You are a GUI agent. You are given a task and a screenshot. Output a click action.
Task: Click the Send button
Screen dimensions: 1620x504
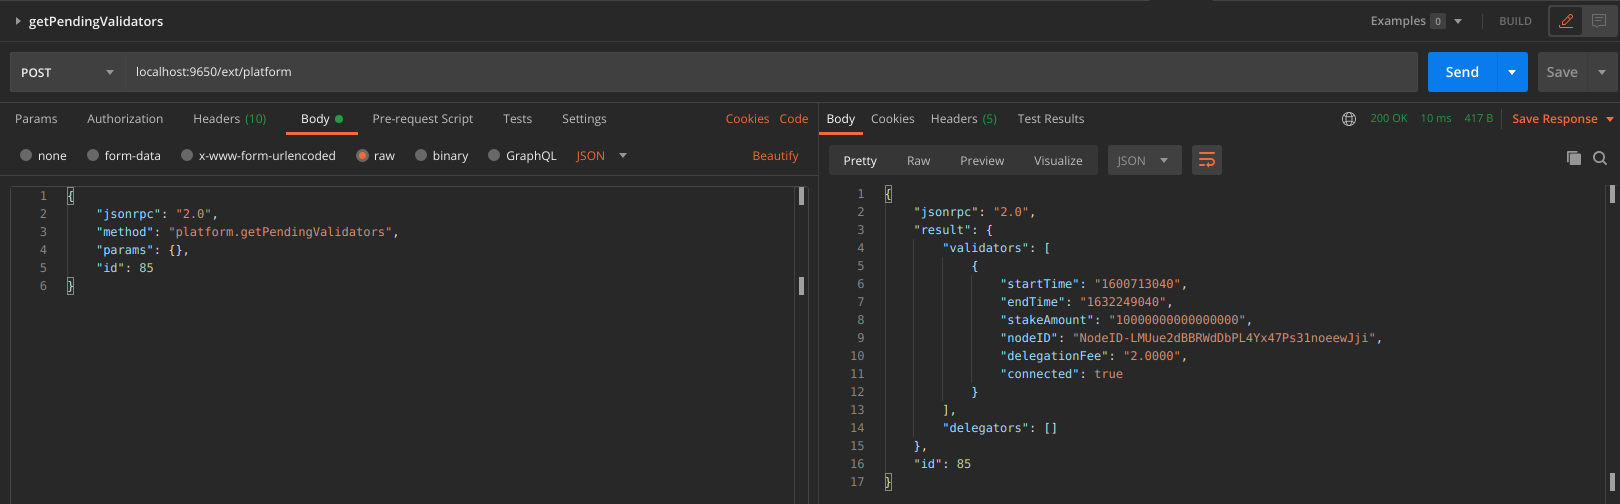1462,72
